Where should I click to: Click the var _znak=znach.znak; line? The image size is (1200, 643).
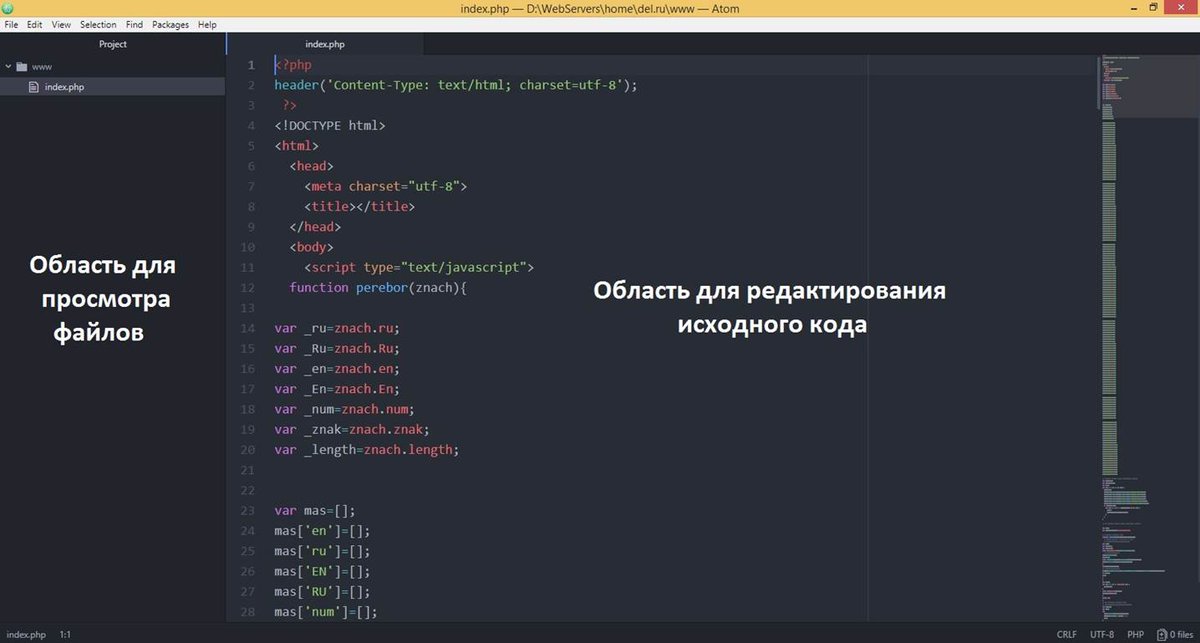352,430
